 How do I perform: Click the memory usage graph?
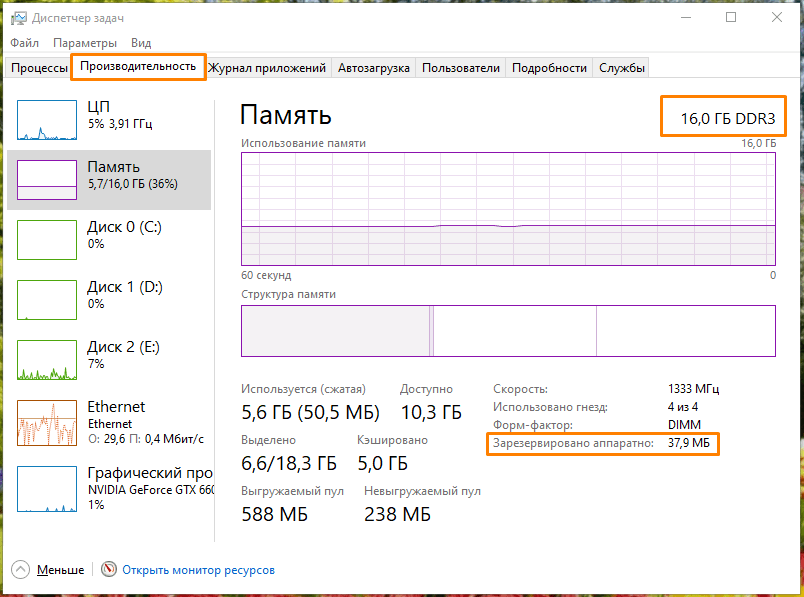point(508,209)
